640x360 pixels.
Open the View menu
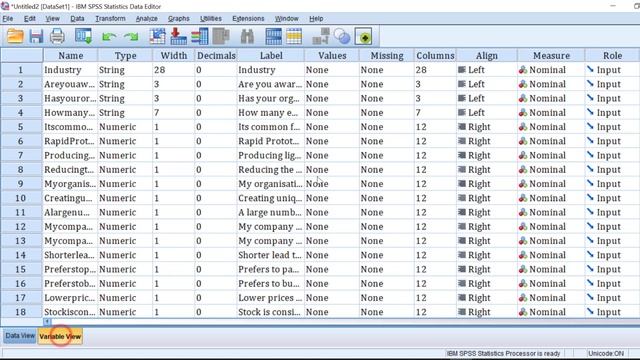point(52,18)
